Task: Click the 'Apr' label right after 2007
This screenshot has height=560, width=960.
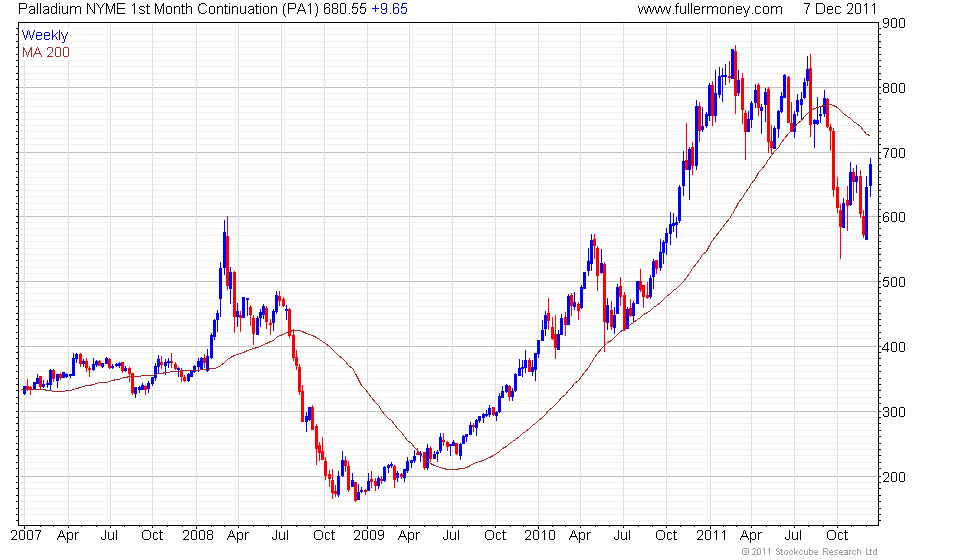Action: click(x=68, y=536)
